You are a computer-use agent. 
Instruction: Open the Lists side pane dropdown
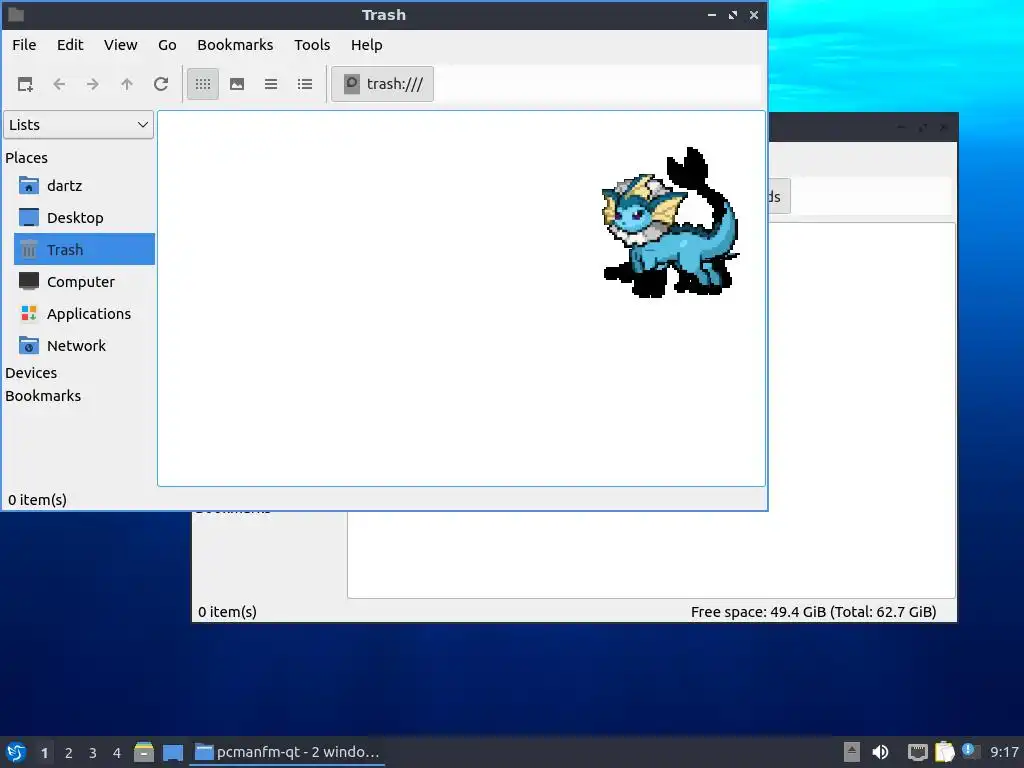(x=78, y=125)
